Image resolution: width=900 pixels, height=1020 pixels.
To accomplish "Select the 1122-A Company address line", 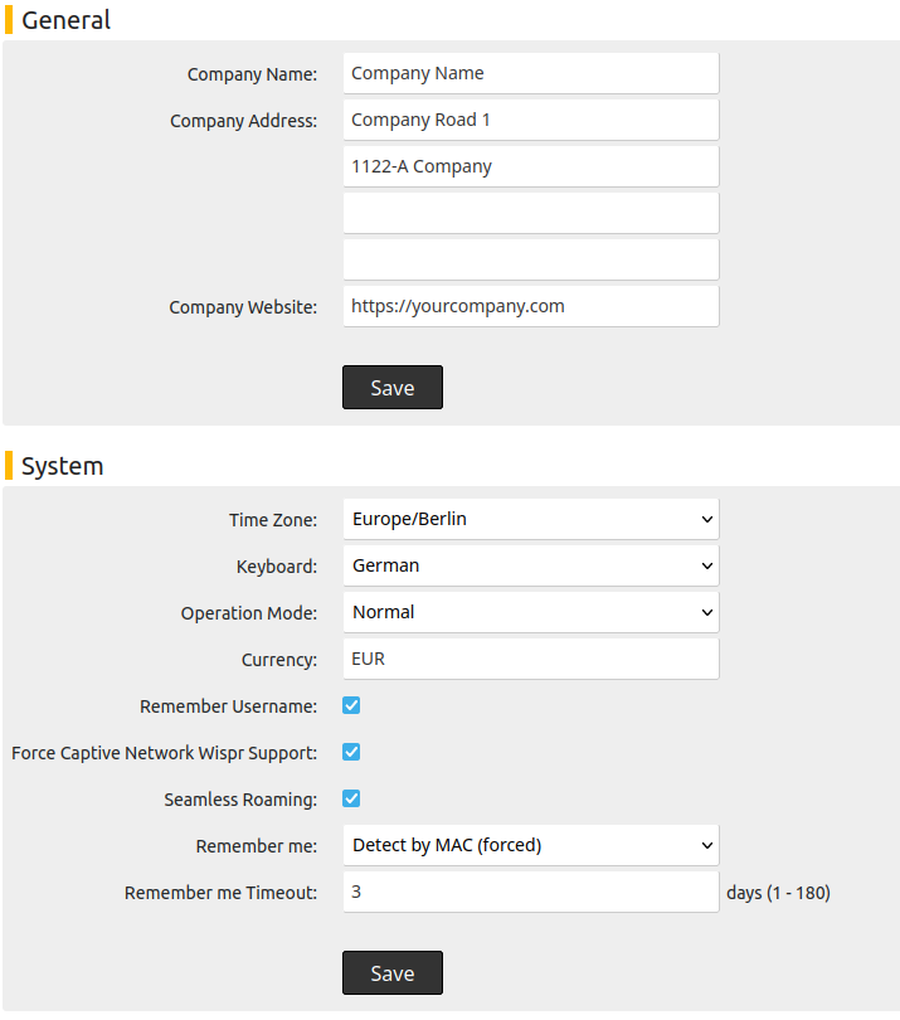I will [x=530, y=166].
